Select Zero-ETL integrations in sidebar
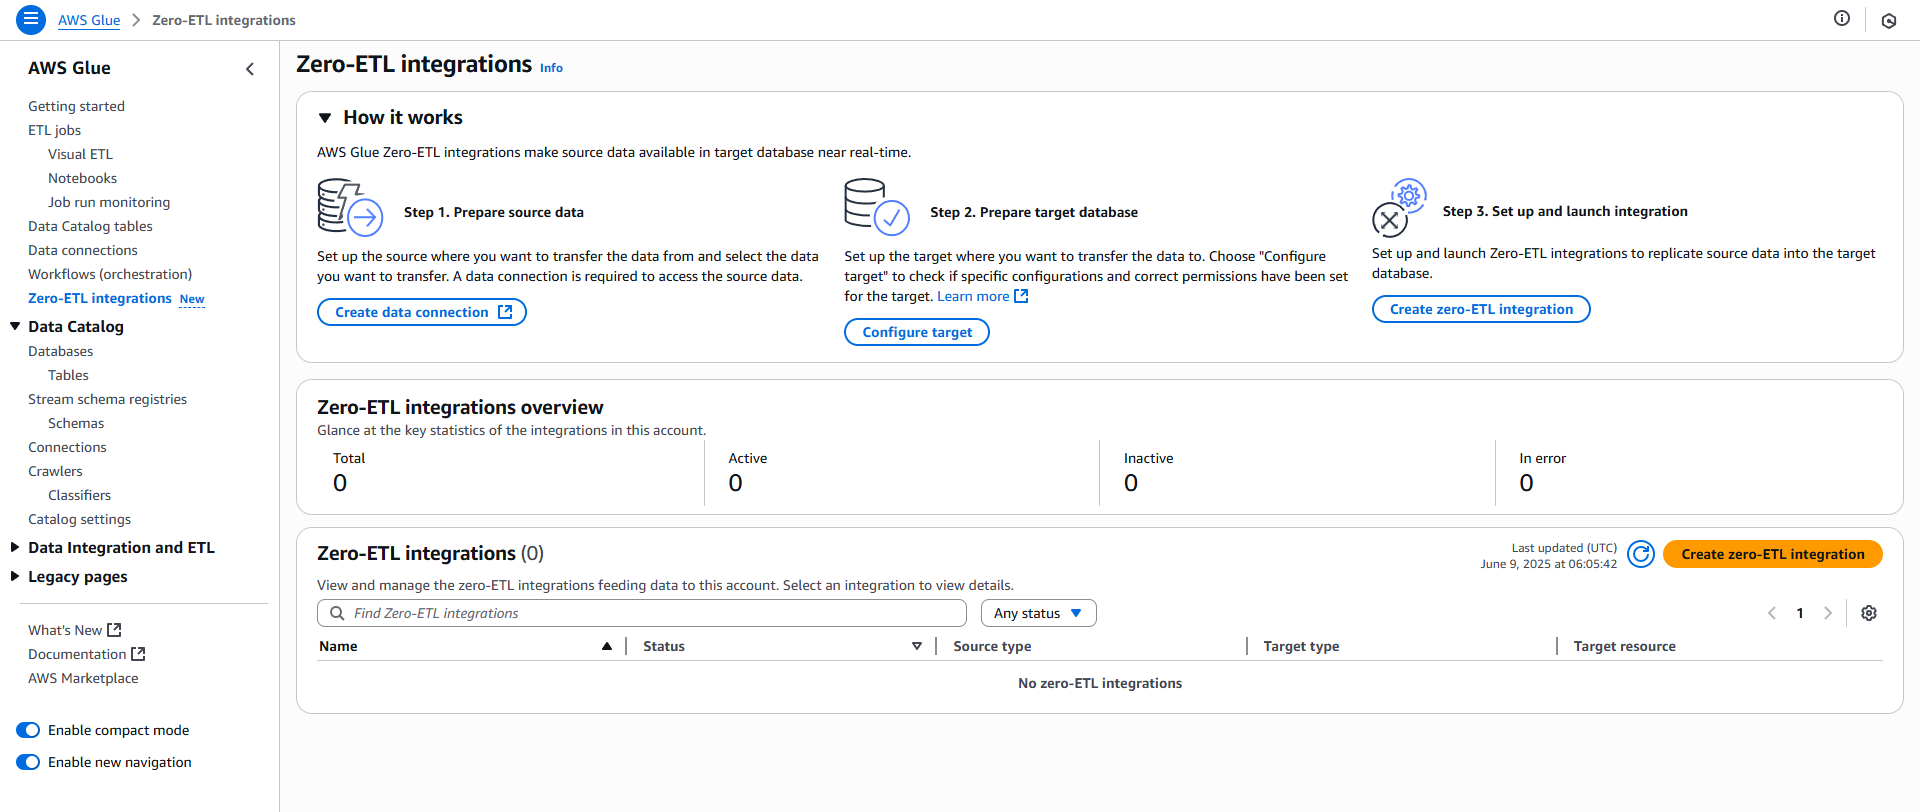1920x812 pixels. point(100,298)
